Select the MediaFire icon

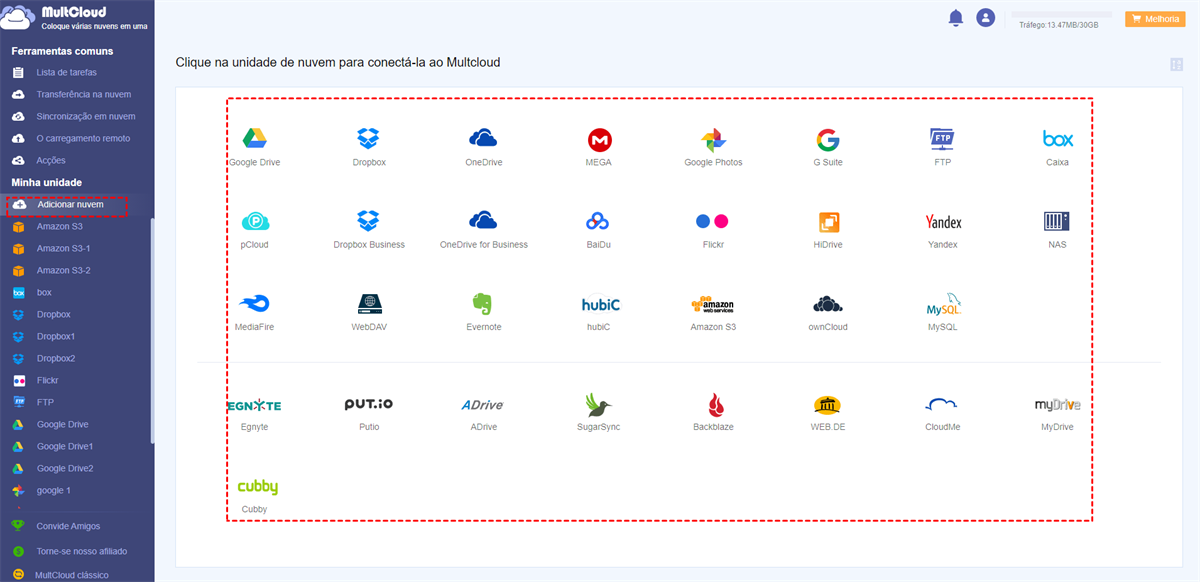point(254,304)
